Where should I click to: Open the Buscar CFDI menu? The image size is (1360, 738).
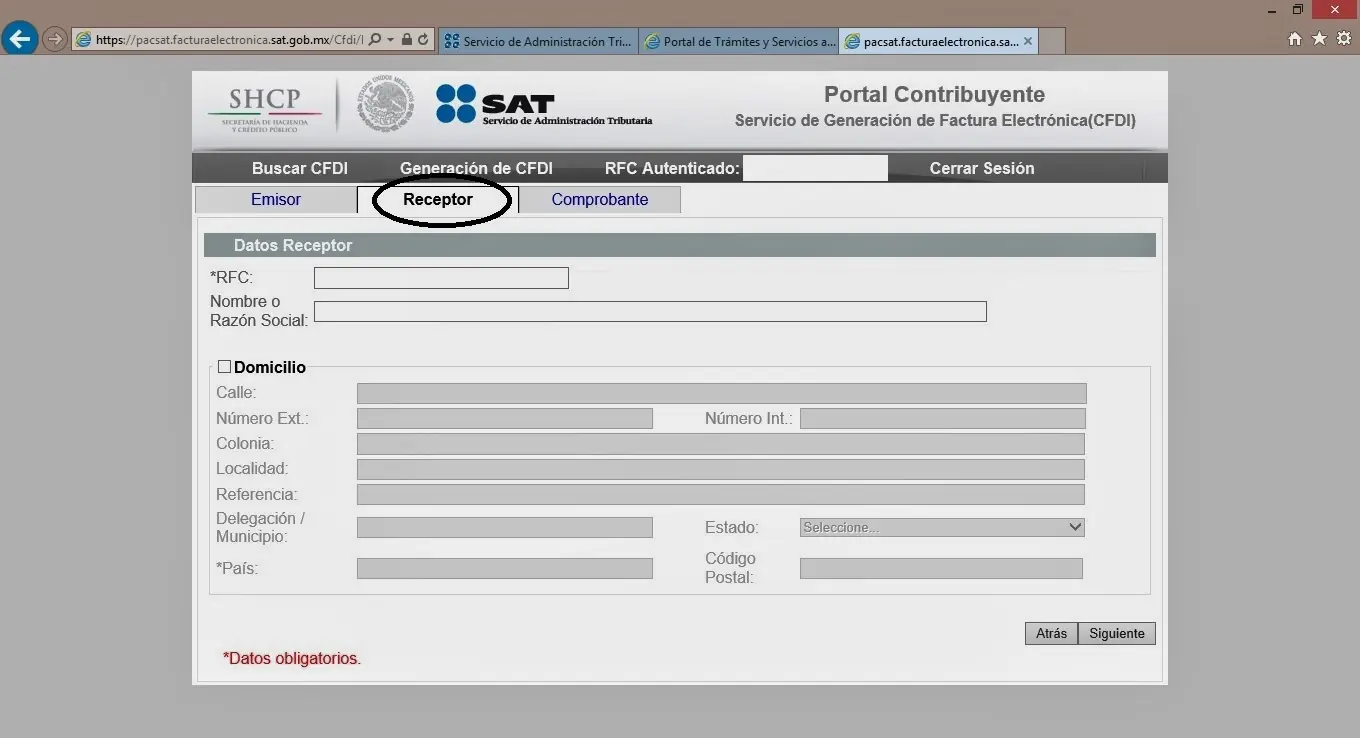(300, 168)
